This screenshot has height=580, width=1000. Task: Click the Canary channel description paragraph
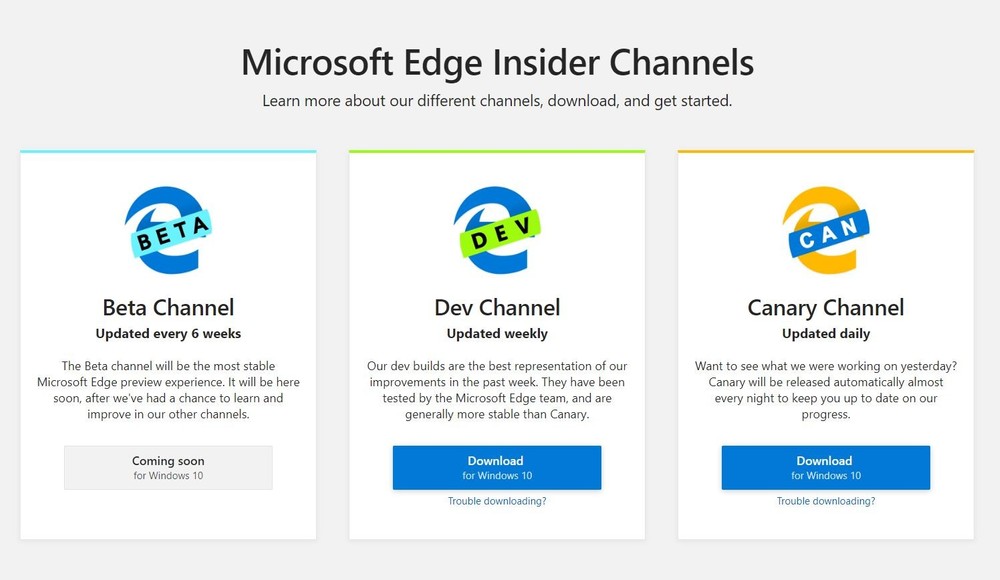point(825,390)
